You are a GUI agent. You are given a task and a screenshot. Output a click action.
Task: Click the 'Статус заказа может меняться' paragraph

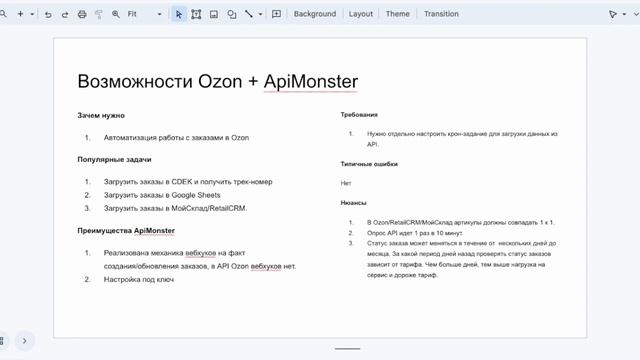click(x=461, y=259)
